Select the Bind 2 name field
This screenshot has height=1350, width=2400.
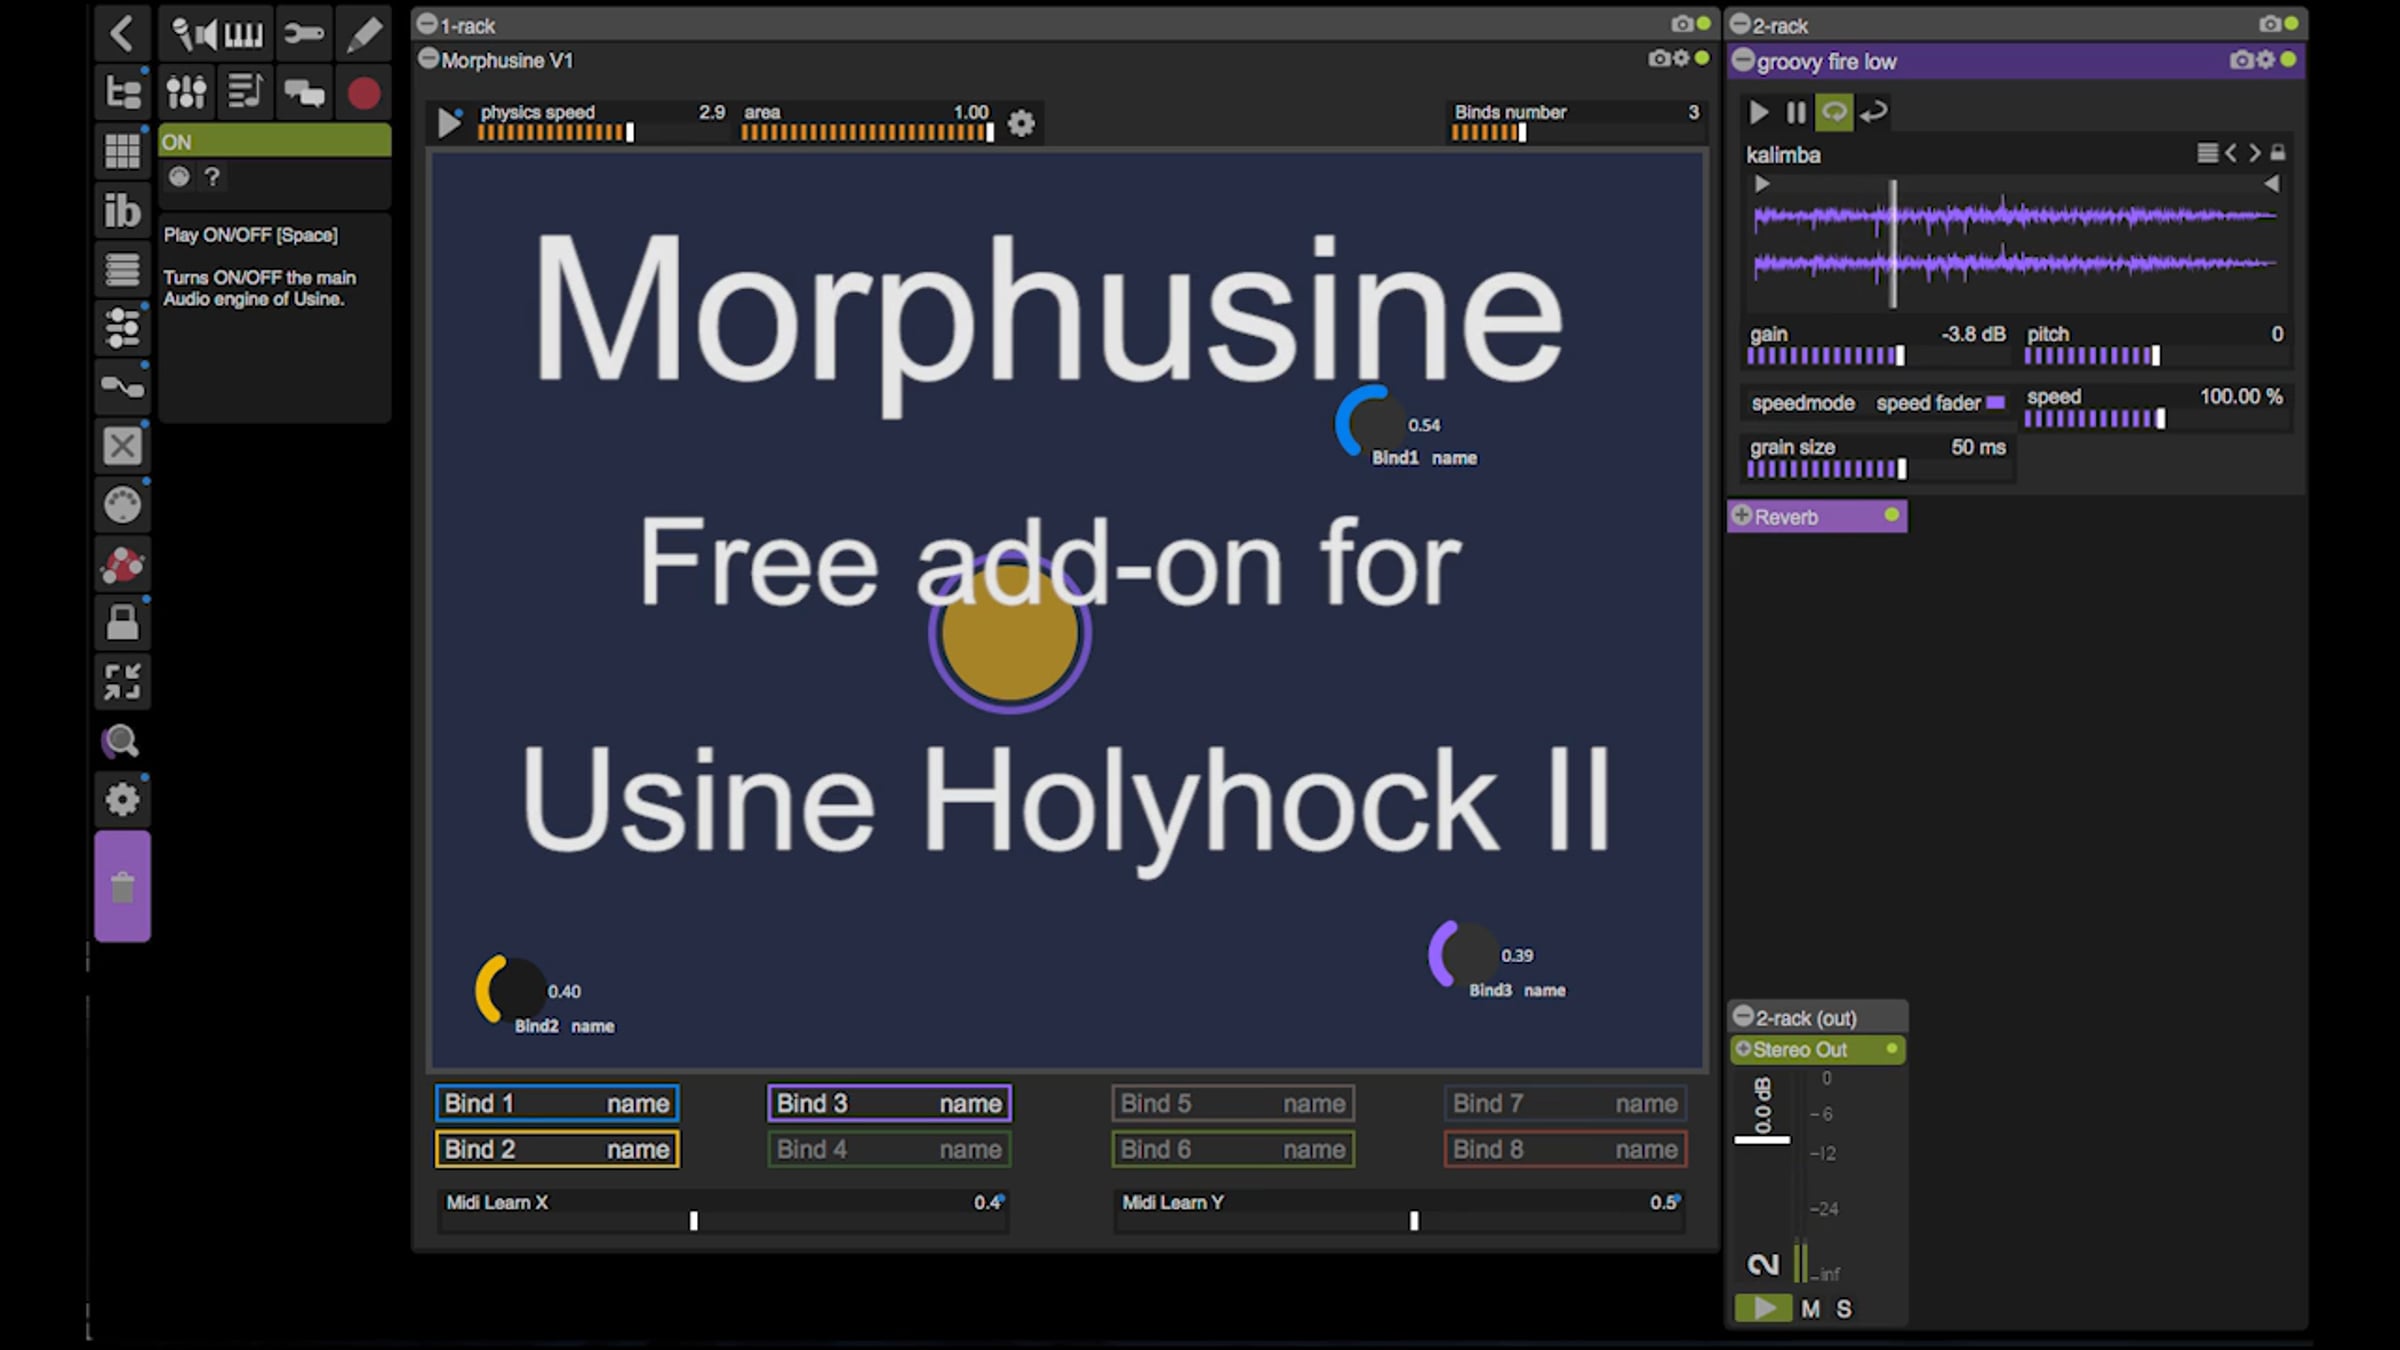point(557,1149)
